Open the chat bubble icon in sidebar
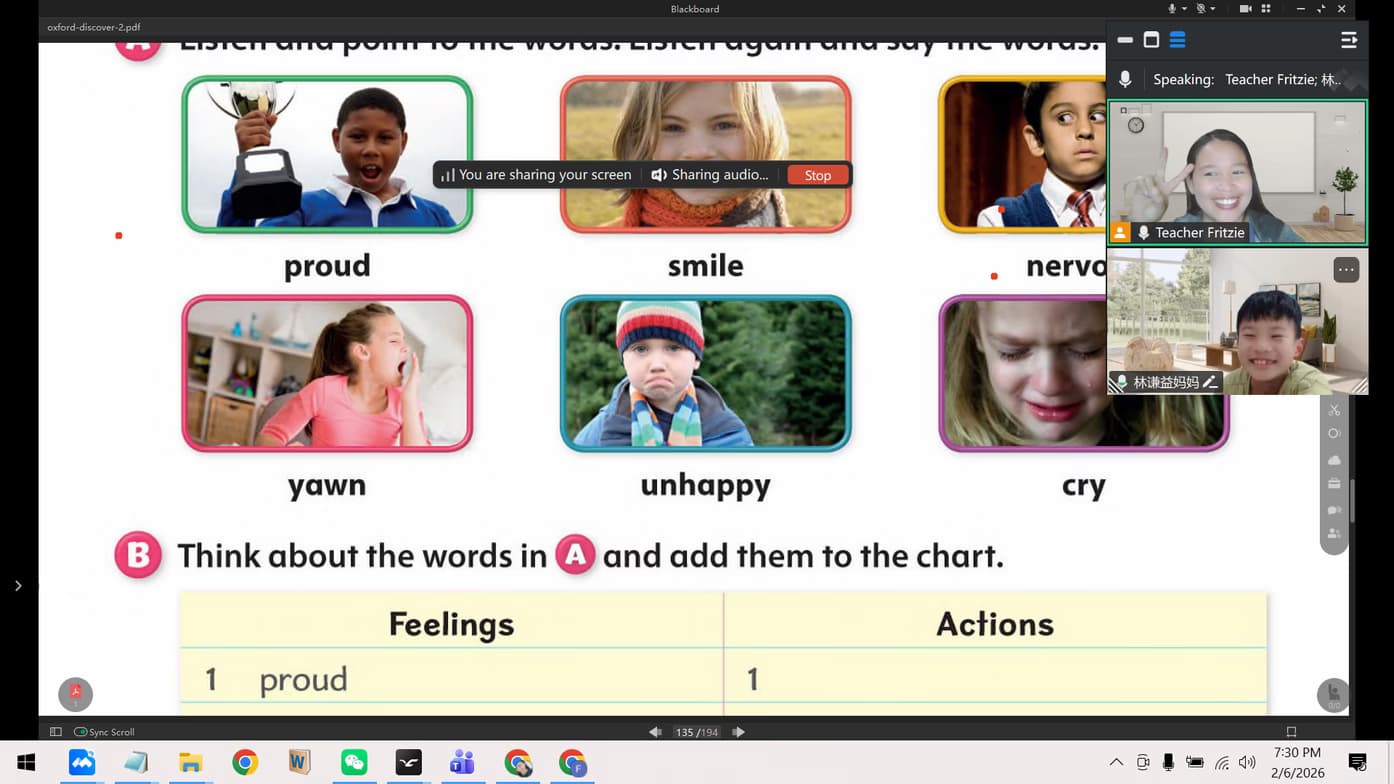The image size is (1394, 784). pyautogui.click(x=1334, y=510)
